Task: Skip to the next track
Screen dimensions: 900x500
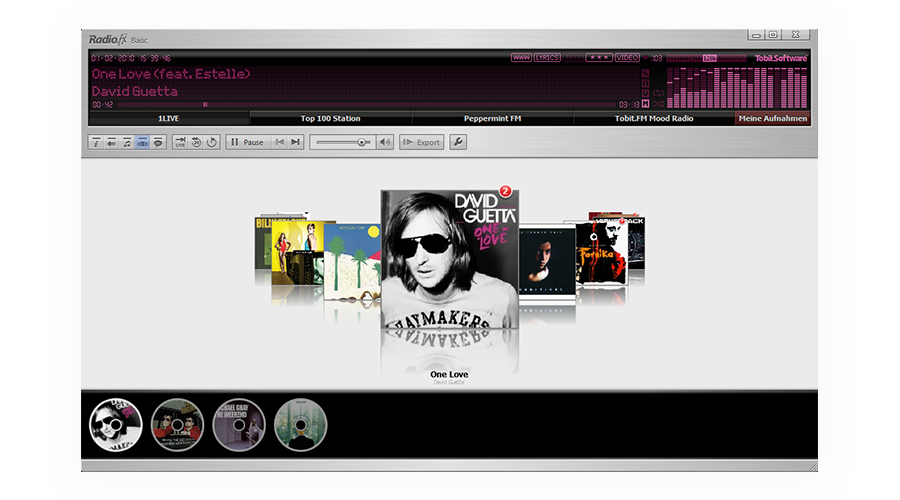Action: pyautogui.click(x=296, y=142)
